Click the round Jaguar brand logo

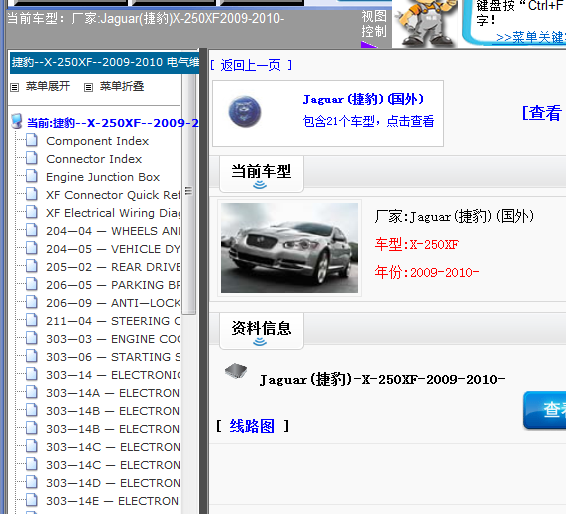[245, 112]
